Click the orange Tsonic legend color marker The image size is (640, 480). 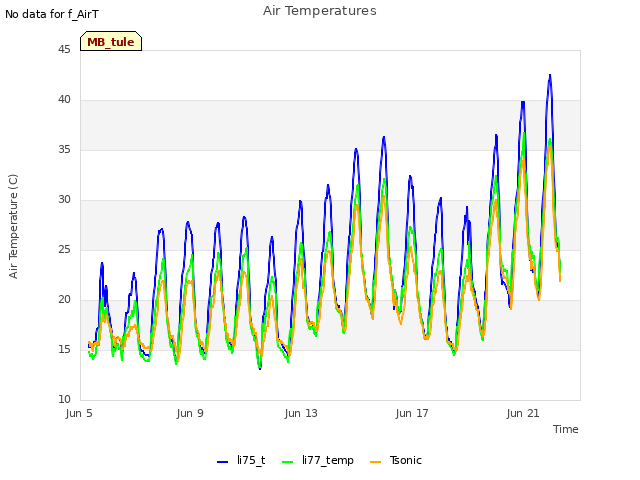[x=376, y=462]
